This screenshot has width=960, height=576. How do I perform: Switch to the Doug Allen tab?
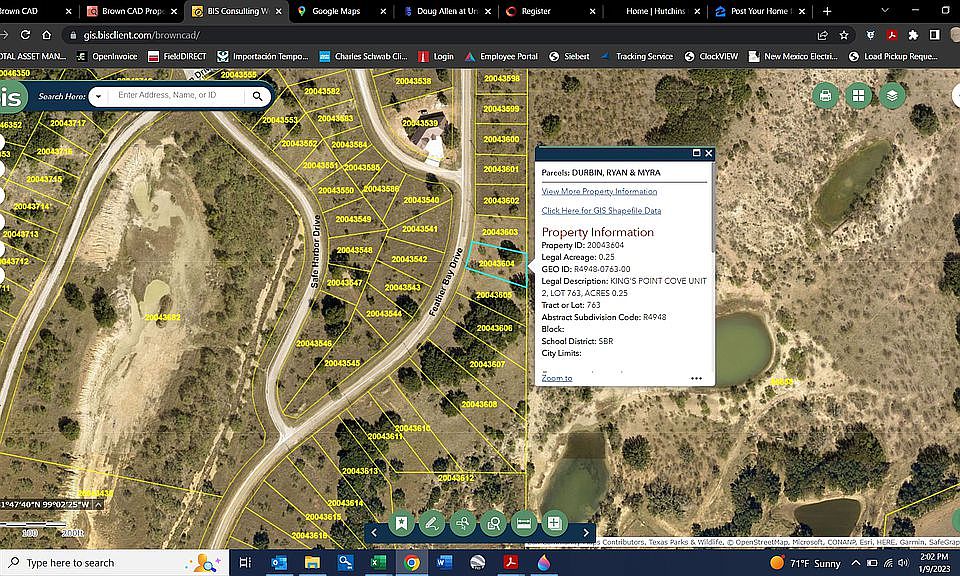(x=448, y=11)
